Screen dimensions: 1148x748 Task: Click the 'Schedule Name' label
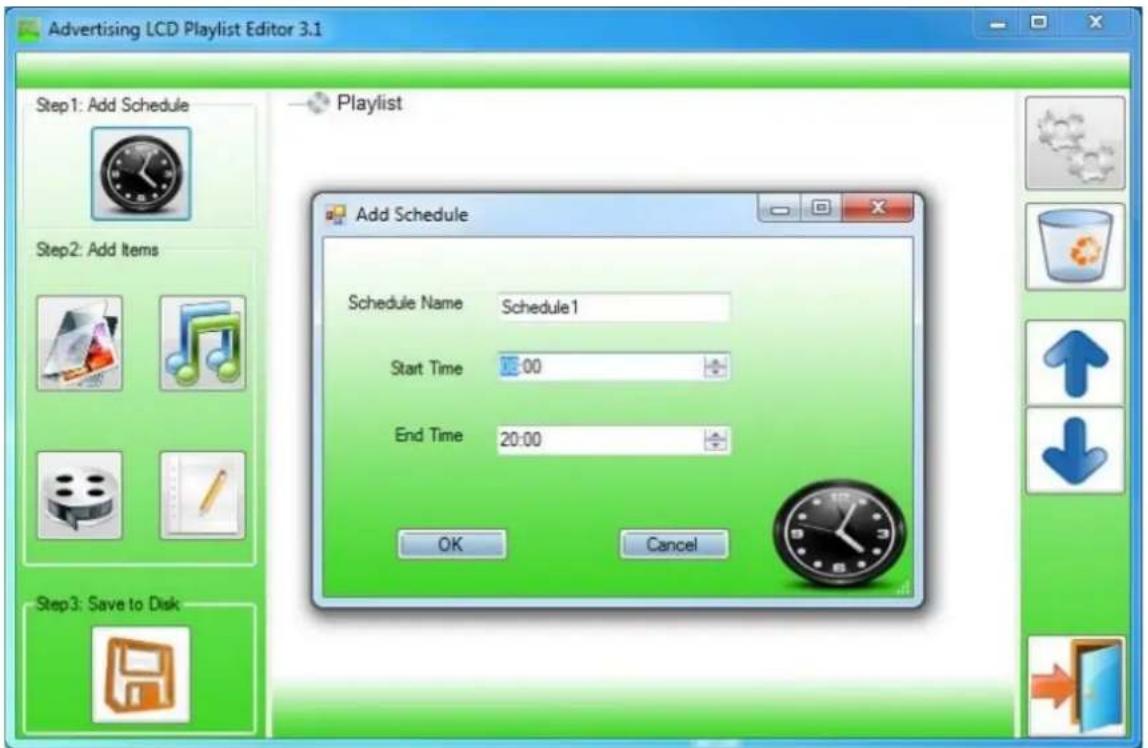405,303
